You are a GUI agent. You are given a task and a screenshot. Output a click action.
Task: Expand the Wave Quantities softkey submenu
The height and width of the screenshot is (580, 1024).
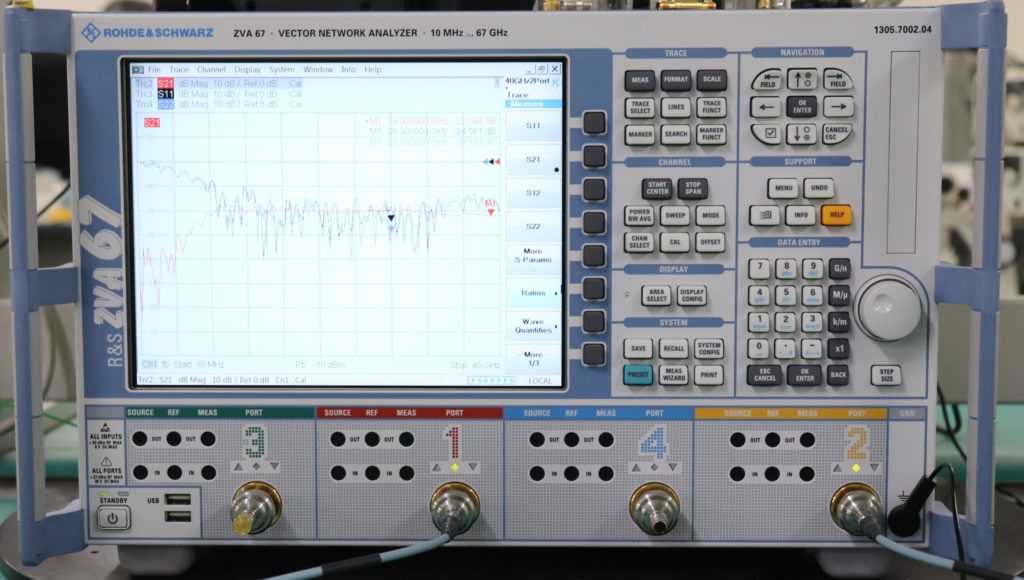[534, 326]
